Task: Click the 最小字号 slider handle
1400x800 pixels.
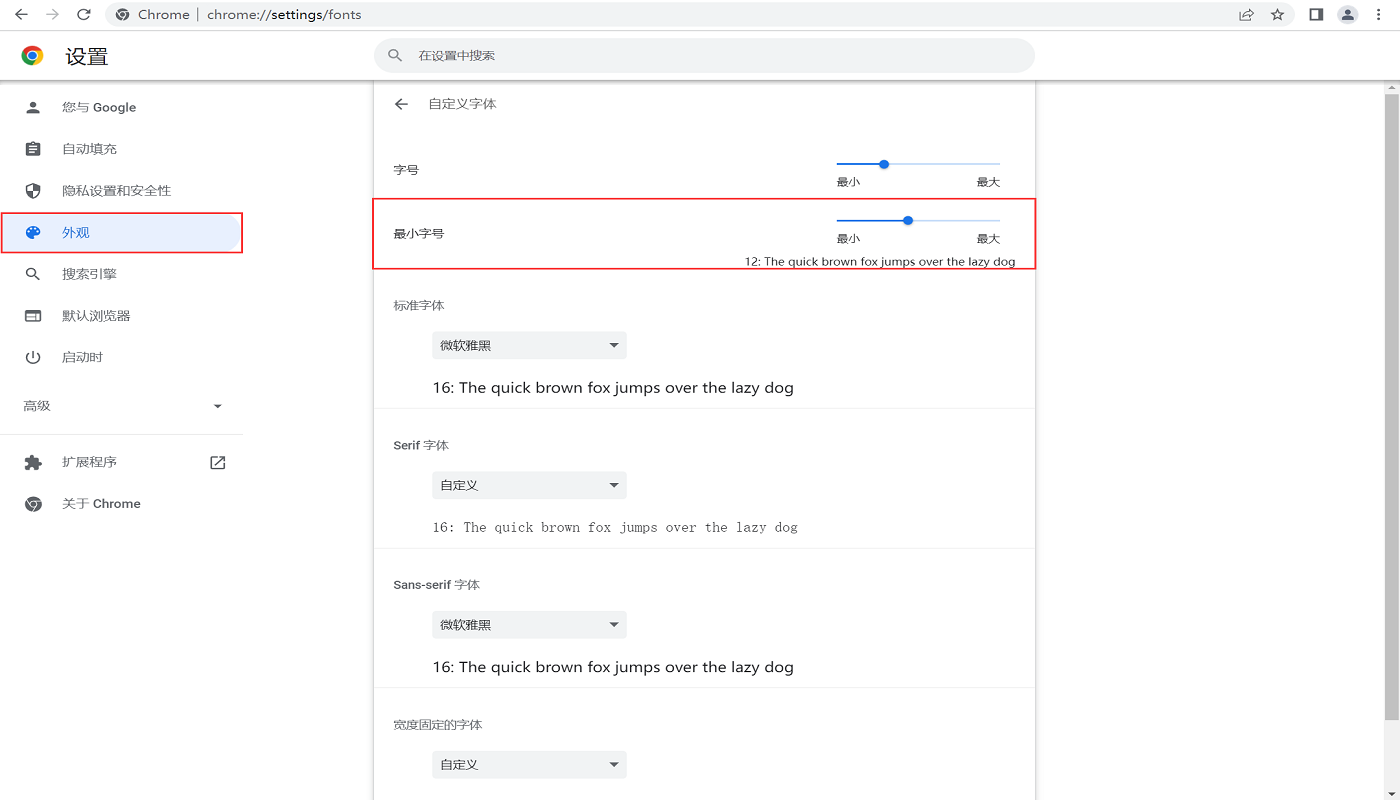Action: pyautogui.click(x=908, y=220)
